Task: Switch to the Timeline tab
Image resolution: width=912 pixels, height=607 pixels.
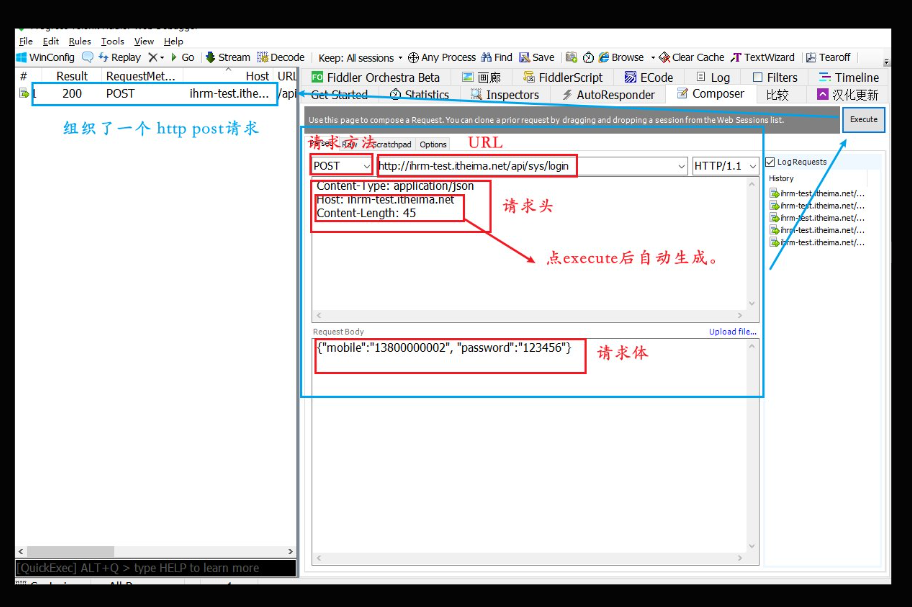Action: pos(849,77)
